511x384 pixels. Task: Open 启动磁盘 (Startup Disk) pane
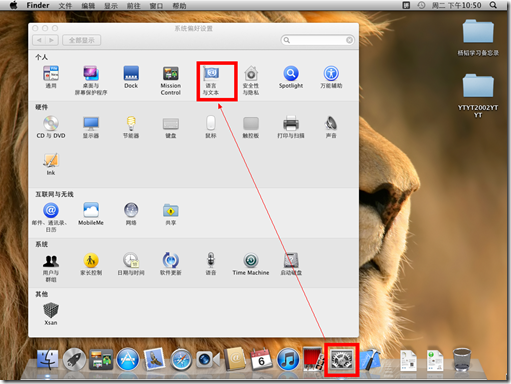coord(291,264)
